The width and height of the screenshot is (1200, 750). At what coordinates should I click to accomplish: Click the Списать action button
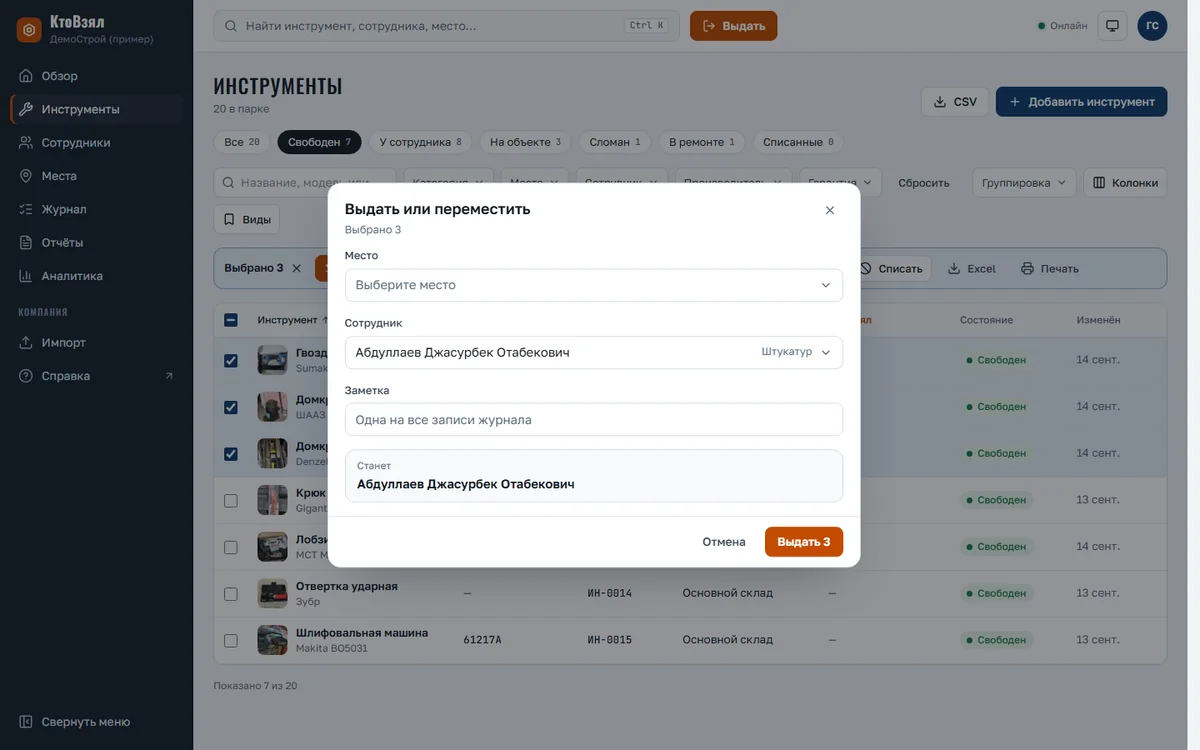[x=892, y=268]
